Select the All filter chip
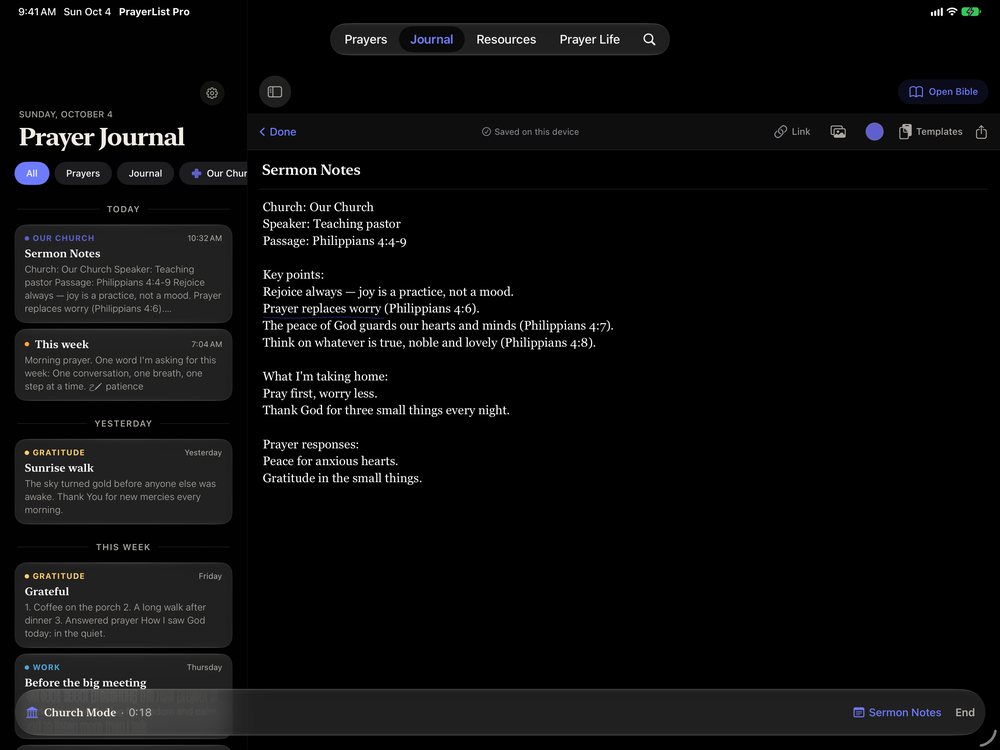 32,173
